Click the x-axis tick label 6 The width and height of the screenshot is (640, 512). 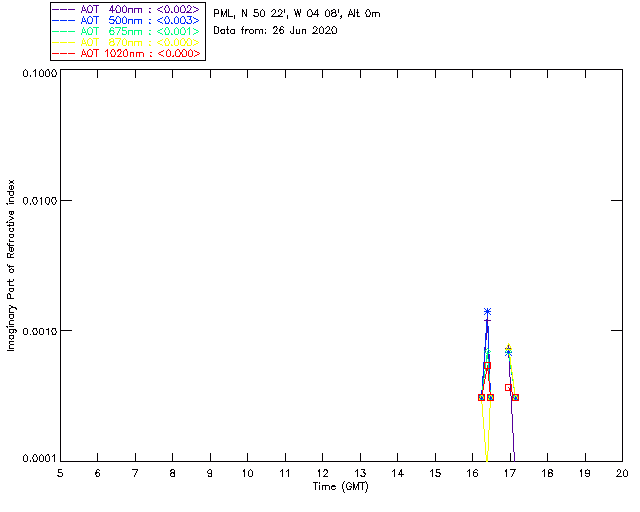[98, 473]
